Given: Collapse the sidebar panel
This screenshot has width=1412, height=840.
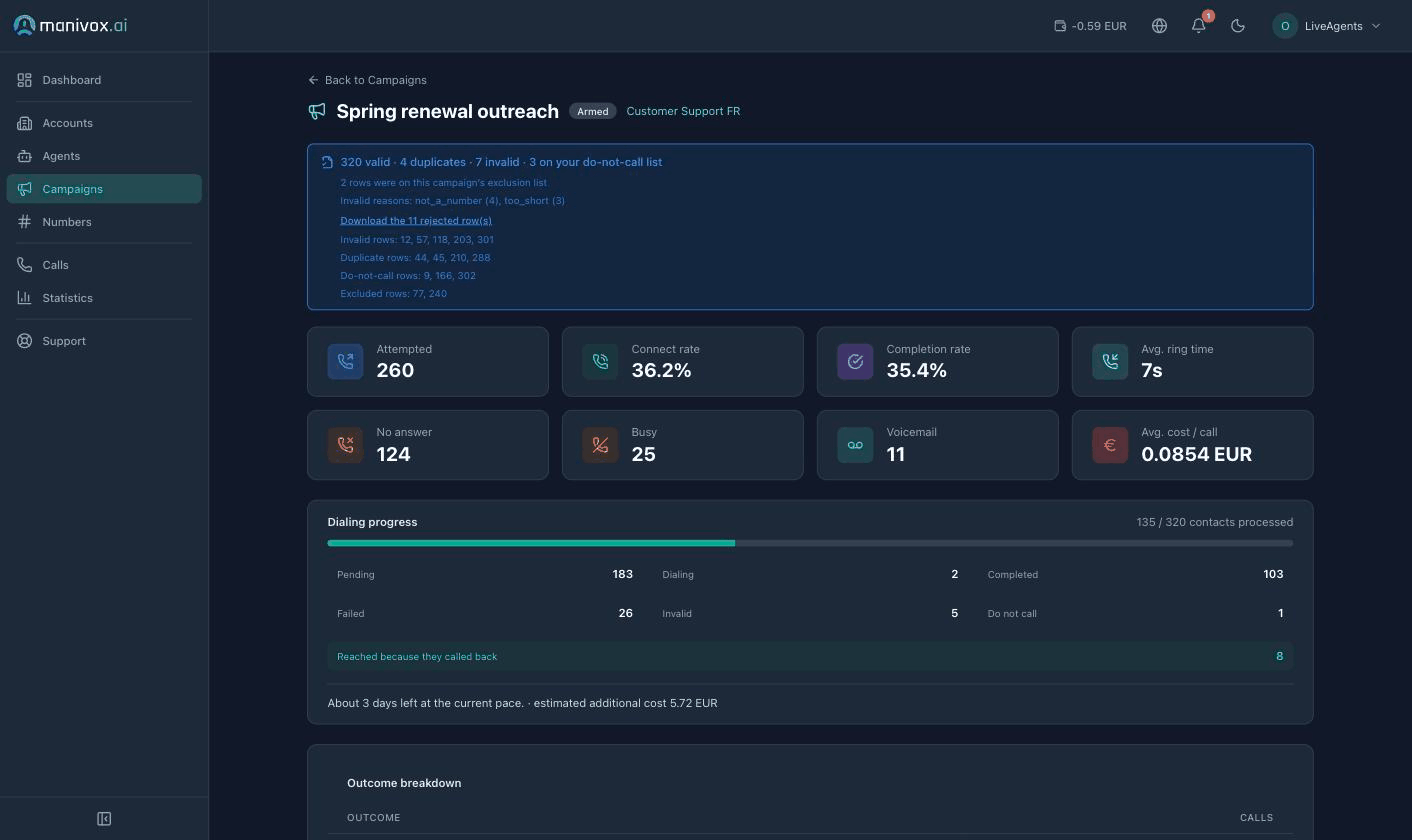Looking at the screenshot, I should pyautogui.click(x=104, y=819).
